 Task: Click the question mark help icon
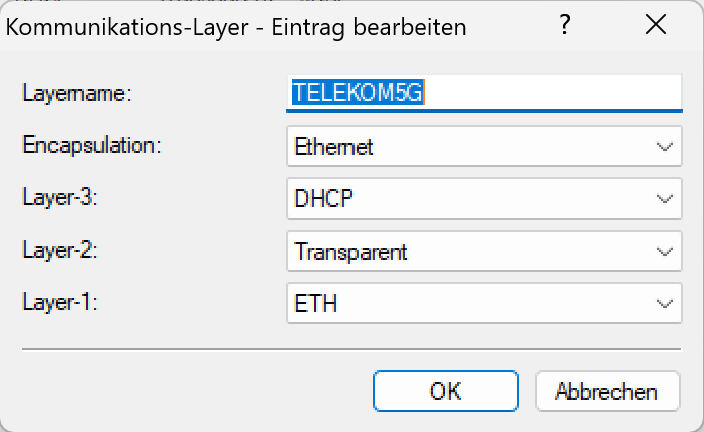[566, 26]
